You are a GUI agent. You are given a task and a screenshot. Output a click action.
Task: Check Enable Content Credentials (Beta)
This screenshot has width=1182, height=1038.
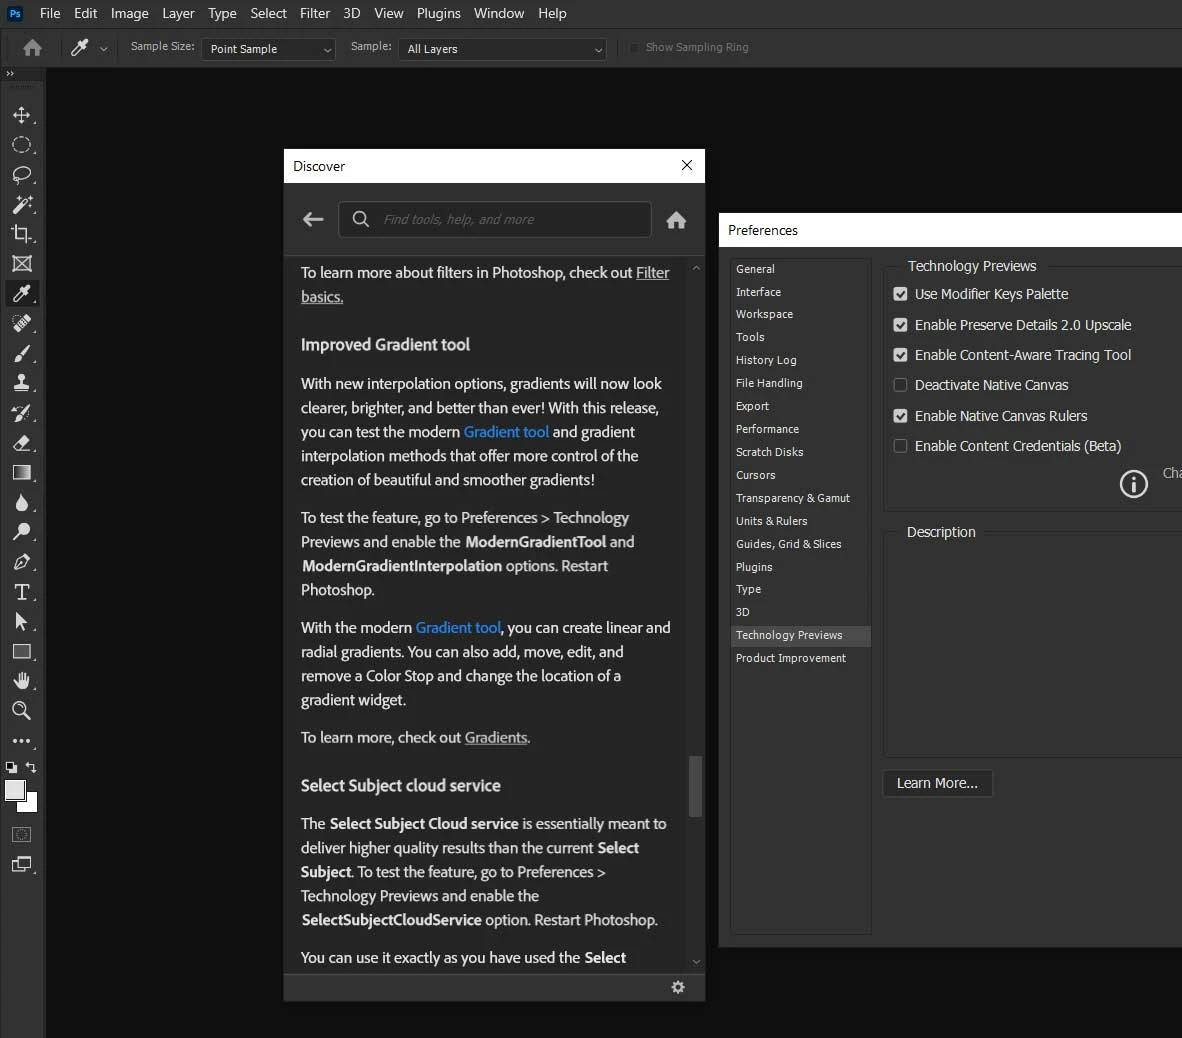(900, 446)
